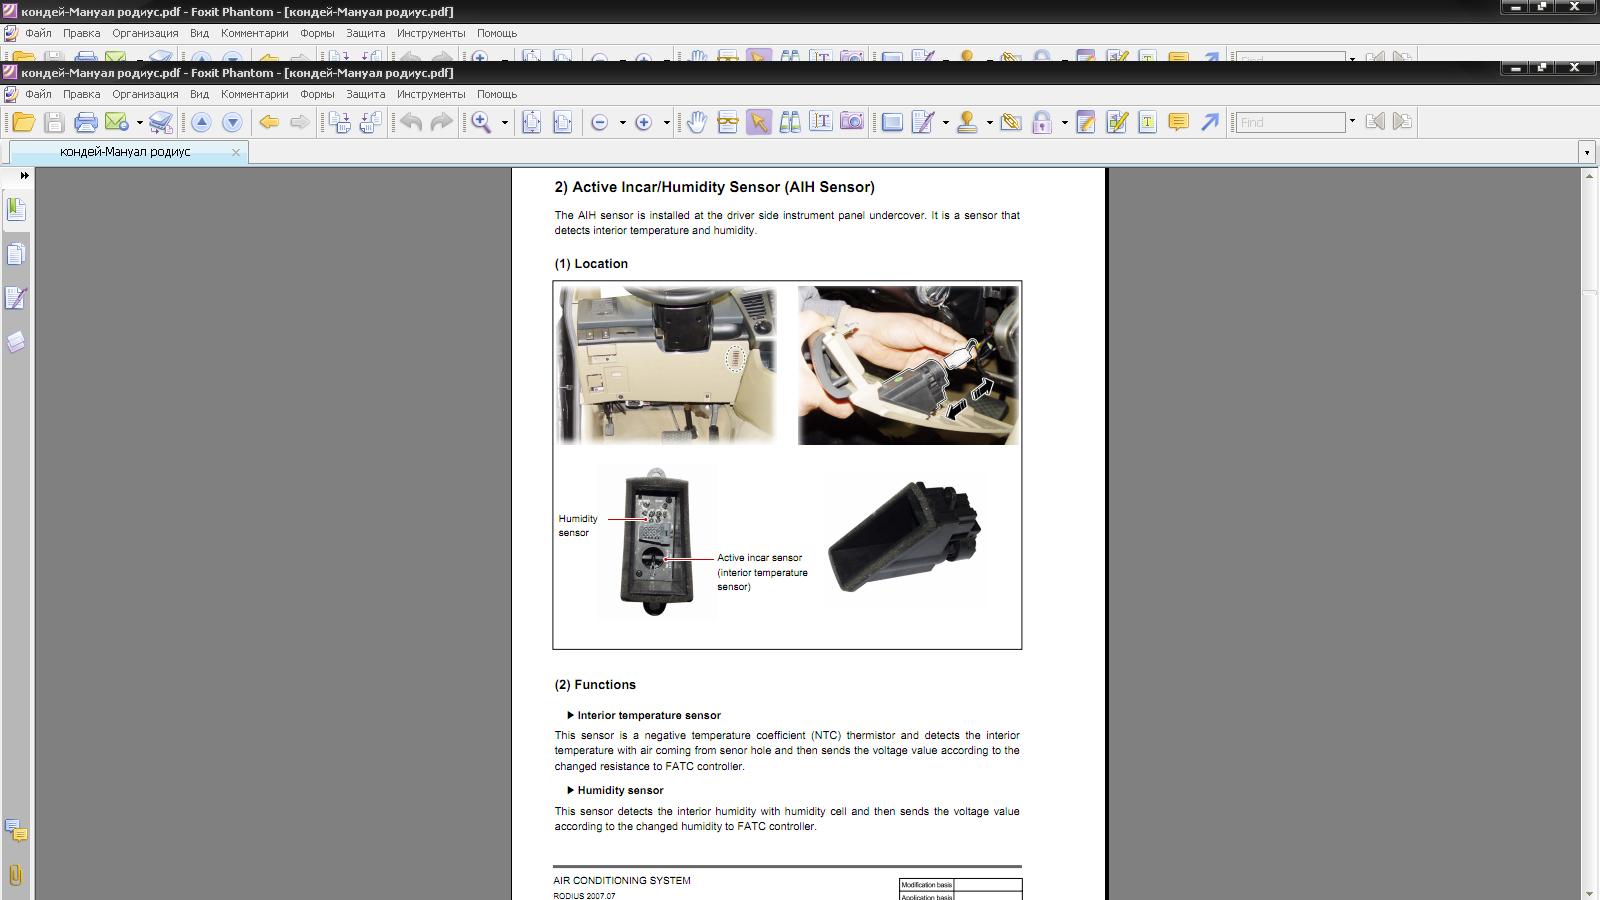Image resolution: width=1600 pixels, height=900 pixels.
Task: Close the кондей-Мануал родиус tab
Action: click(x=236, y=153)
